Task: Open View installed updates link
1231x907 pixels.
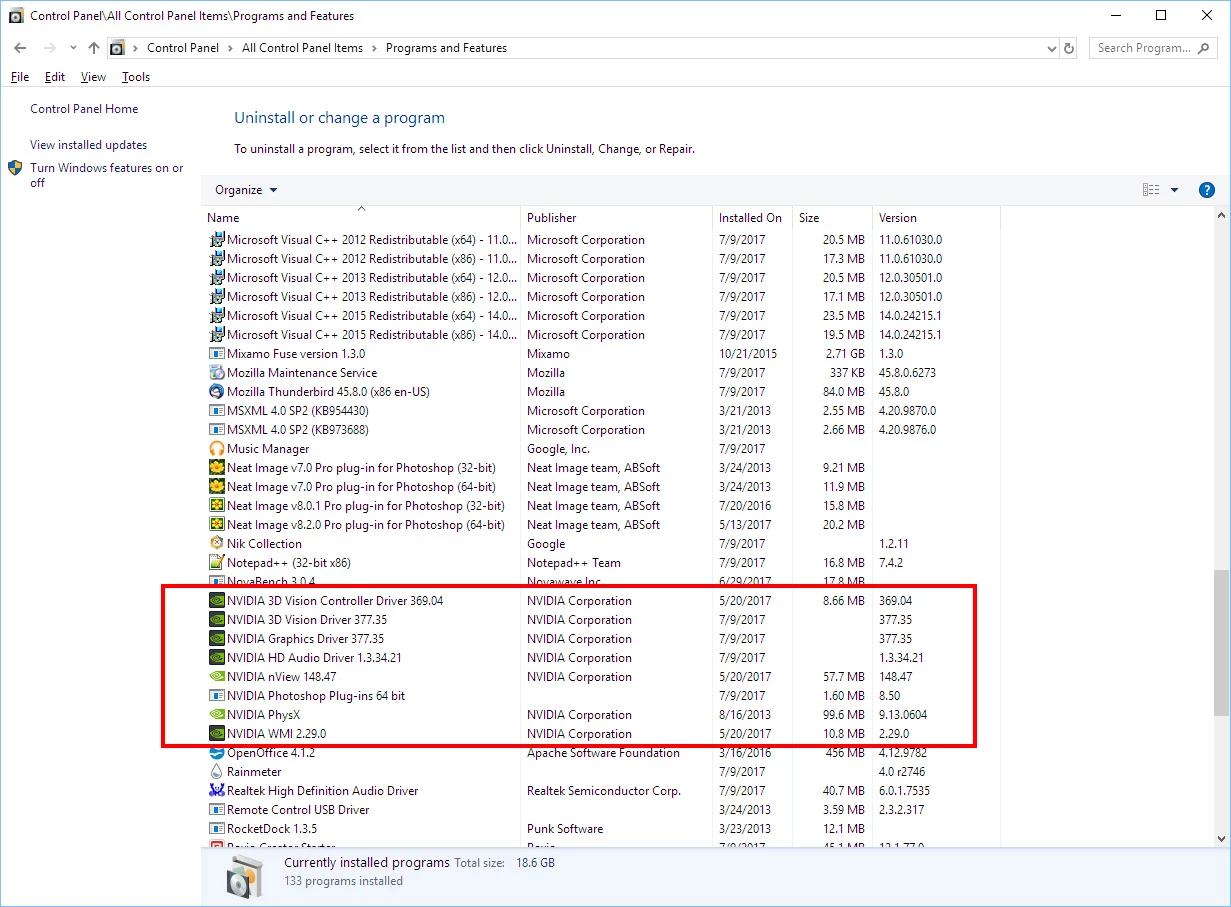Action: coord(88,145)
